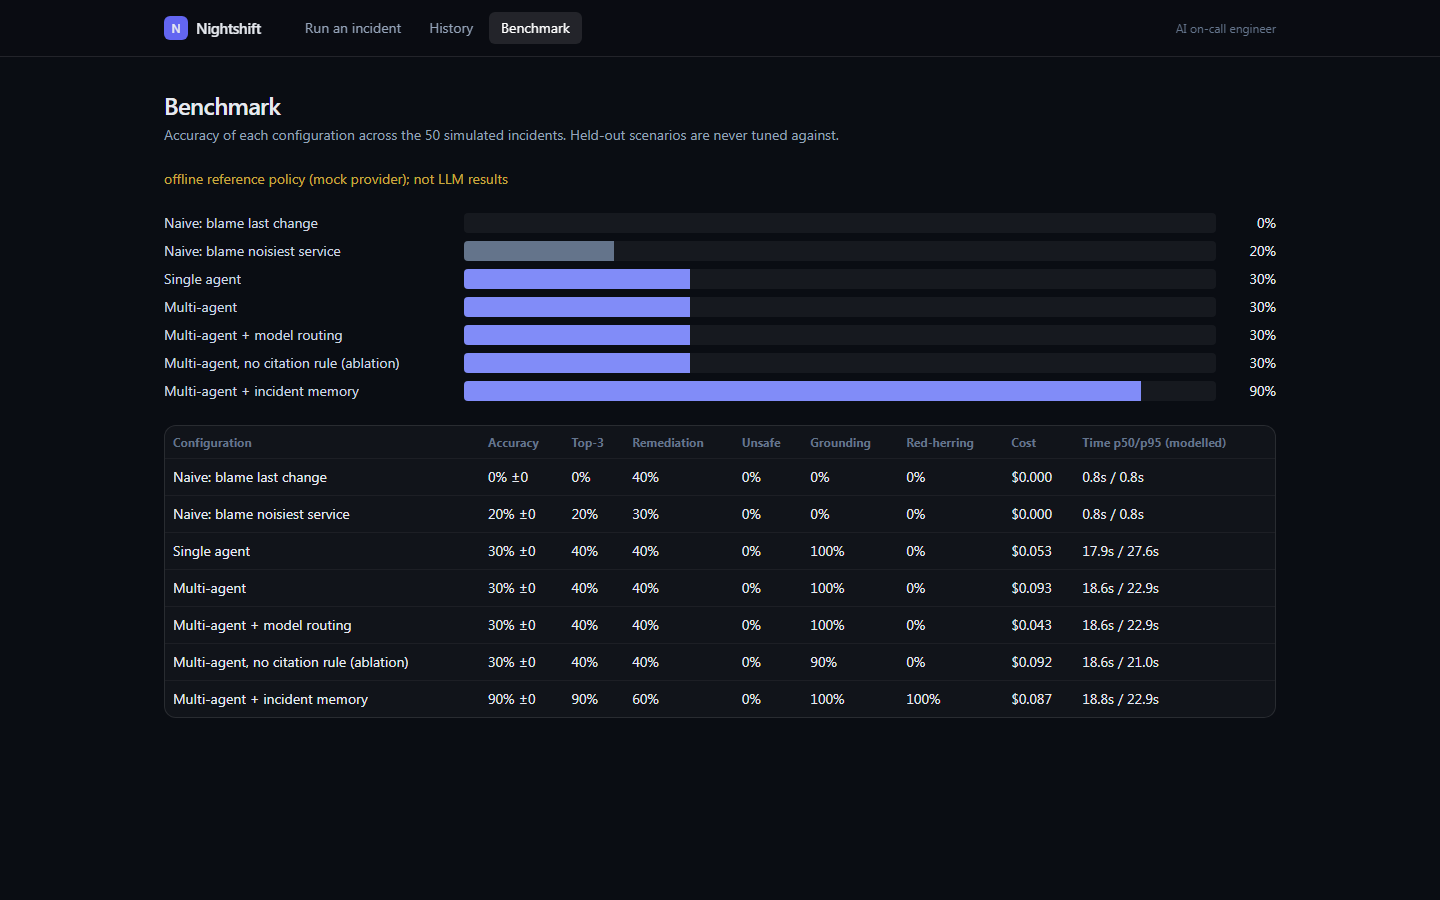The height and width of the screenshot is (900, 1440).
Task: Click the $0.087 cost cell
Action: pos(1031,699)
